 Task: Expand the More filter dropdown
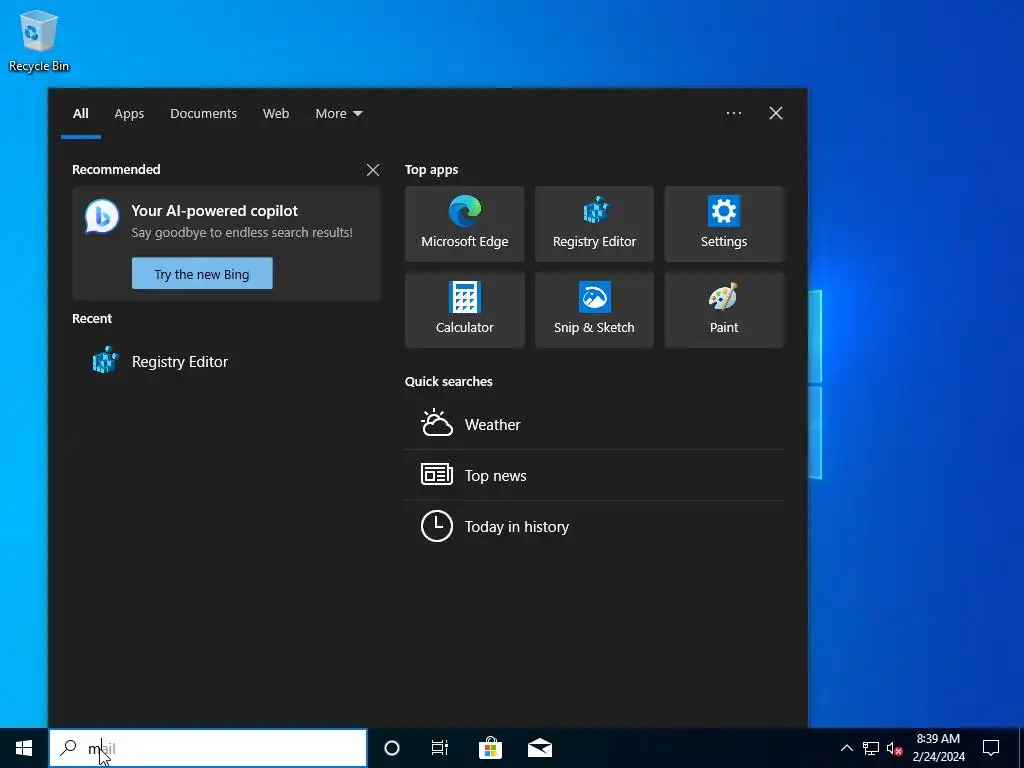coord(338,114)
